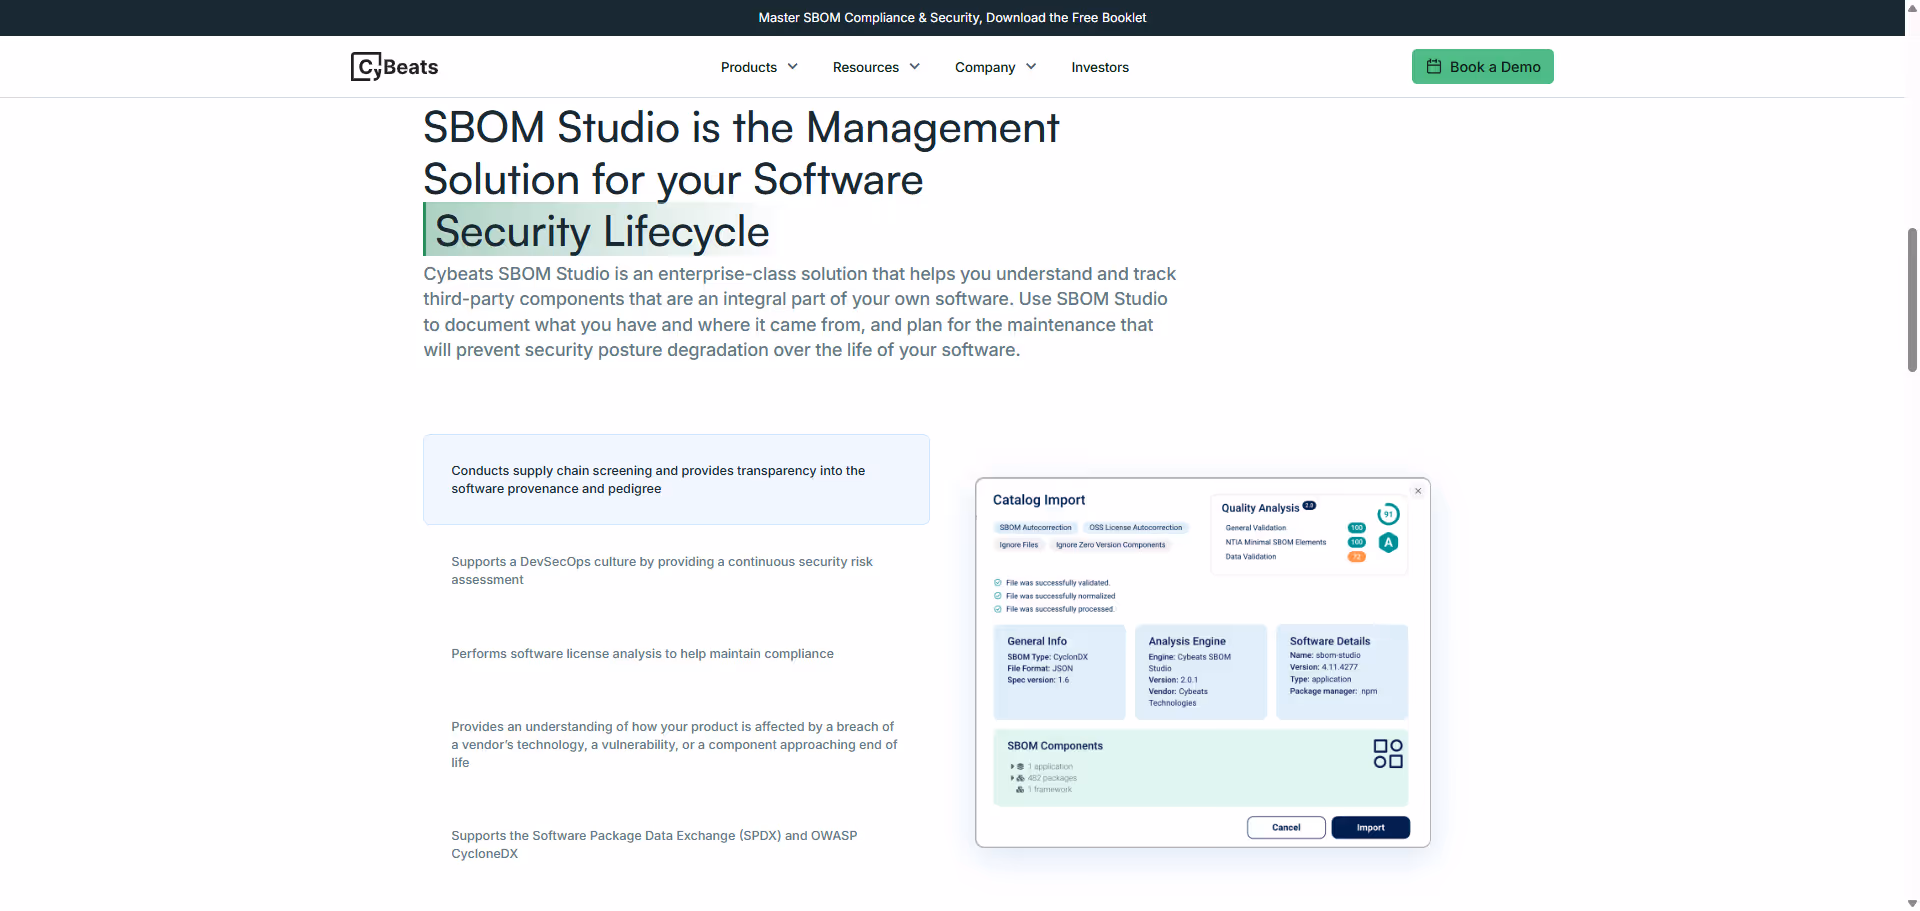
Task: Click the Data Validation orange score badge
Action: coord(1356,557)
